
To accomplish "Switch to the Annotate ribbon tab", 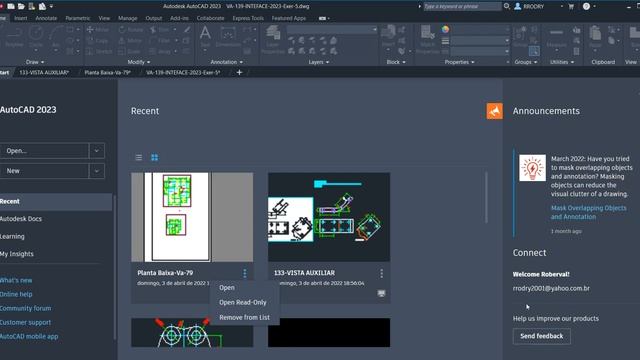I will coord(46,18).
